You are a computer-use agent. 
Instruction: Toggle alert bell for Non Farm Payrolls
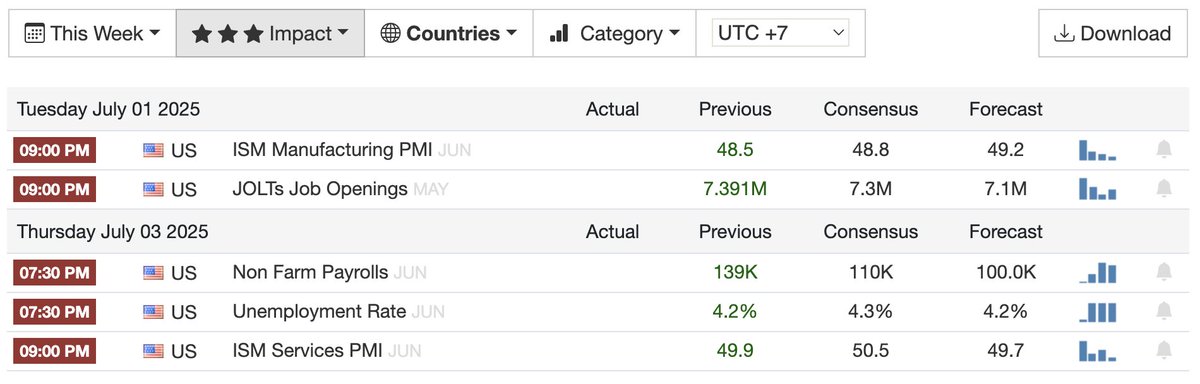pos(1163,272)
